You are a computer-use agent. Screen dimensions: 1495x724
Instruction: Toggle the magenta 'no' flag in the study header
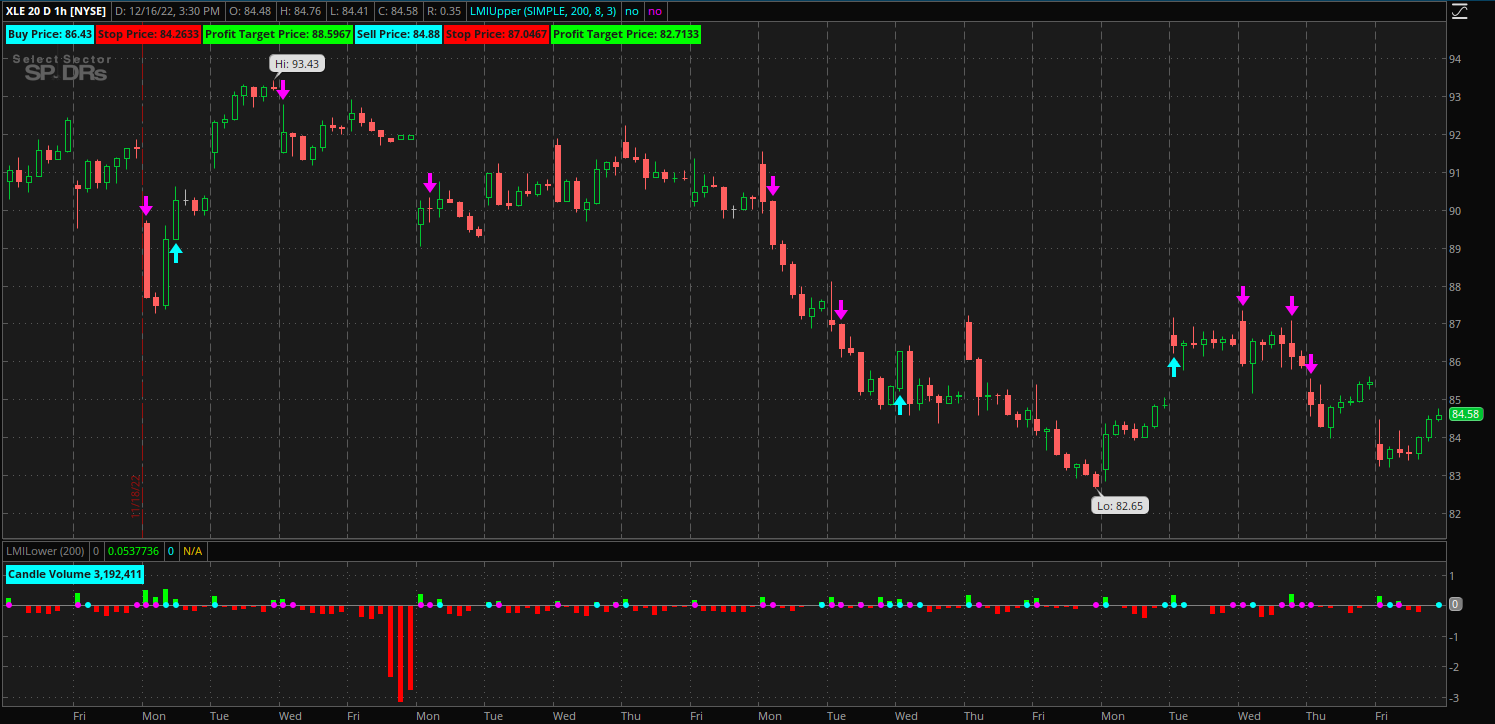pos(654,11)
